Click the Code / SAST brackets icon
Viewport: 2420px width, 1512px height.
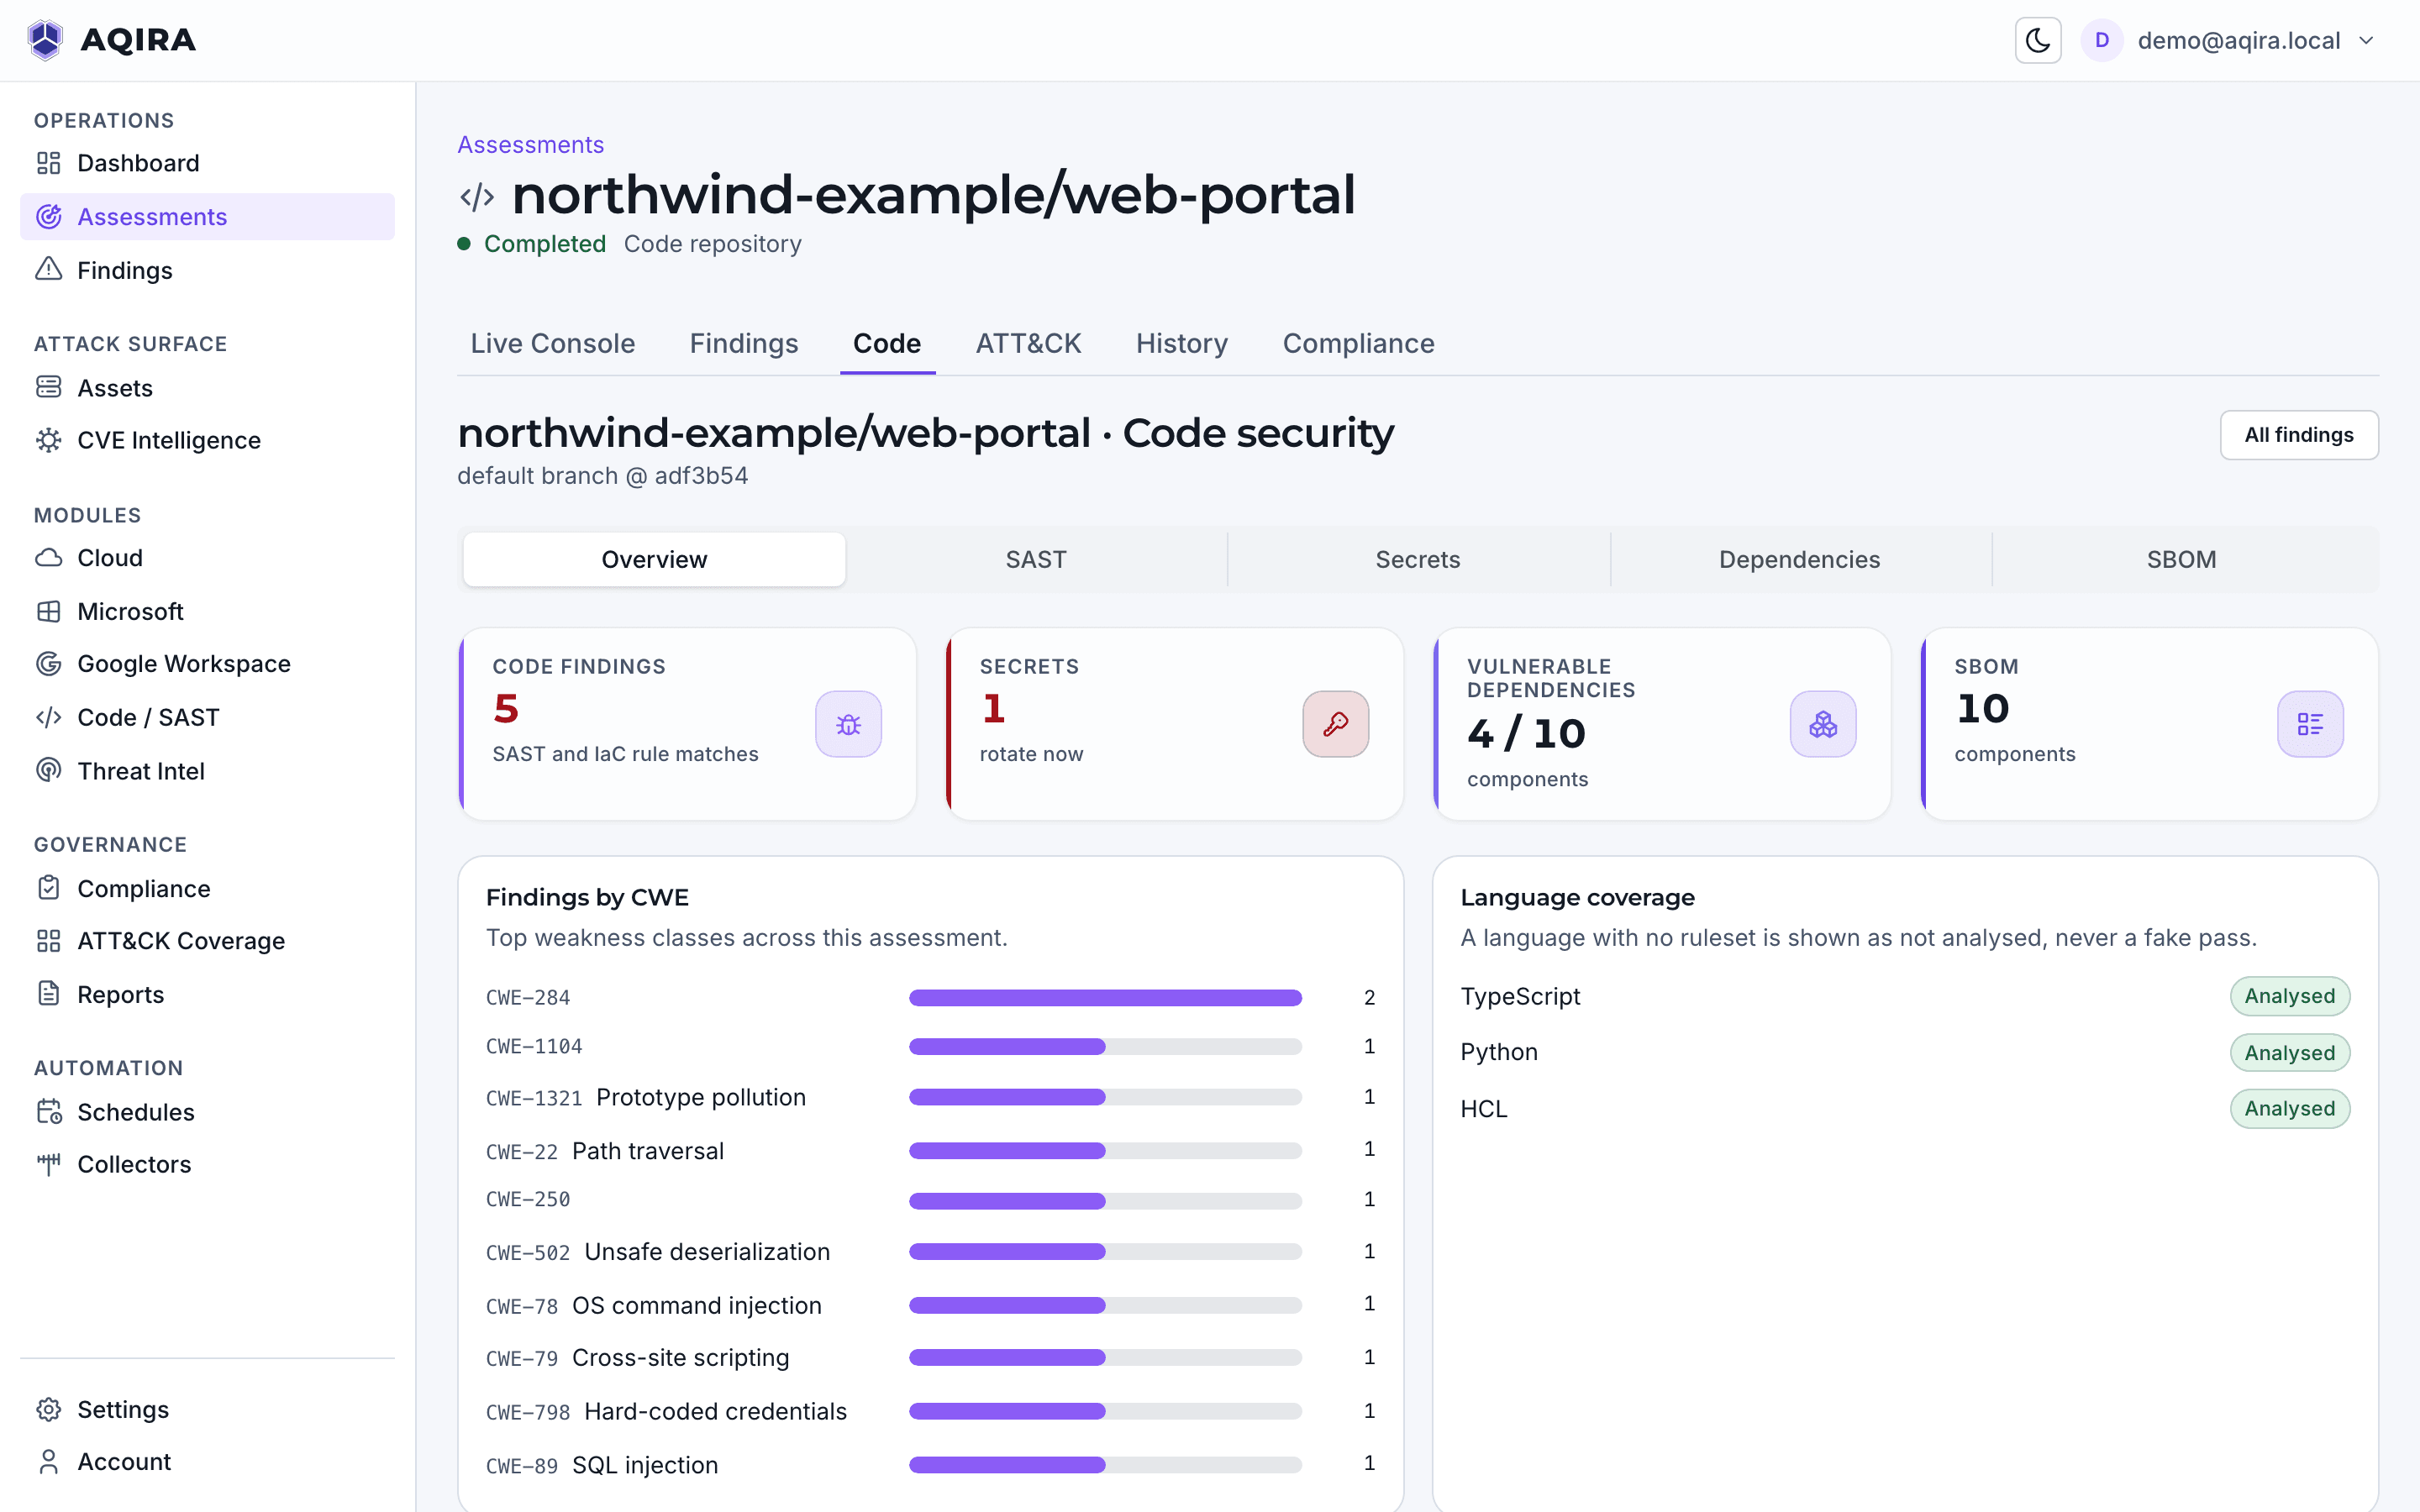click(x=48, y=717)
